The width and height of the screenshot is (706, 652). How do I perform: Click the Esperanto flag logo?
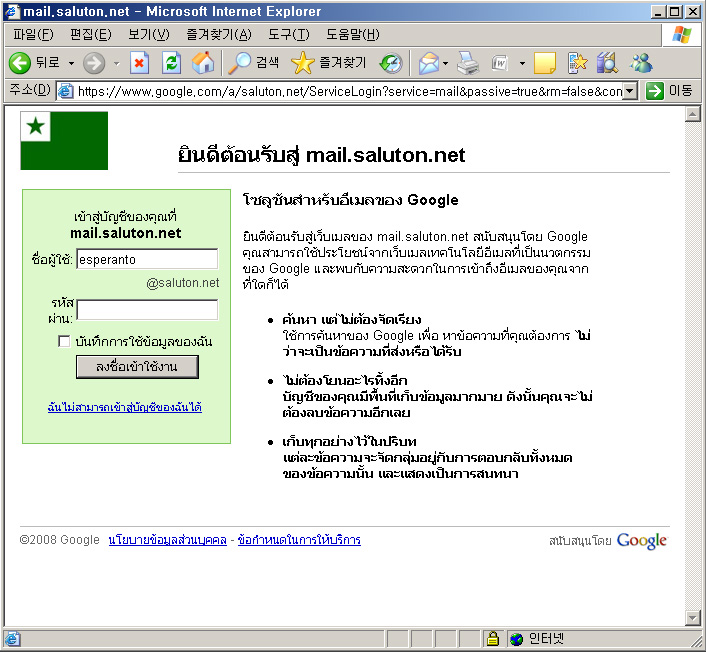click(64, 141)
